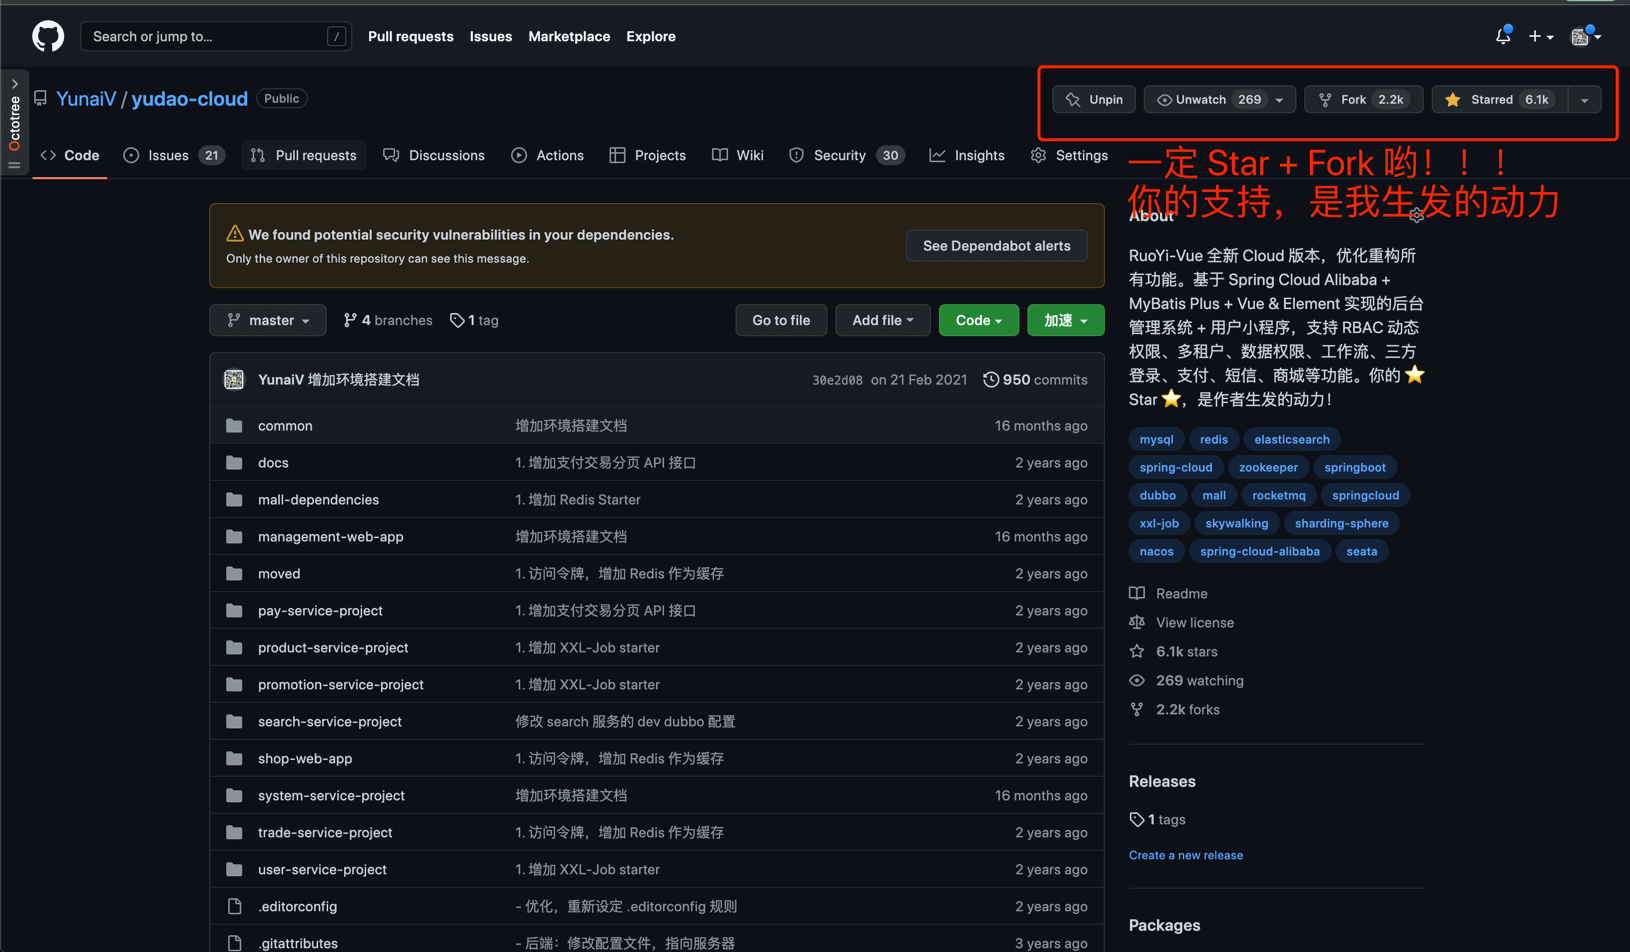View the 1 tag link
The width and height of the screenshot is (1630, 952).
[x=474, y=320]
